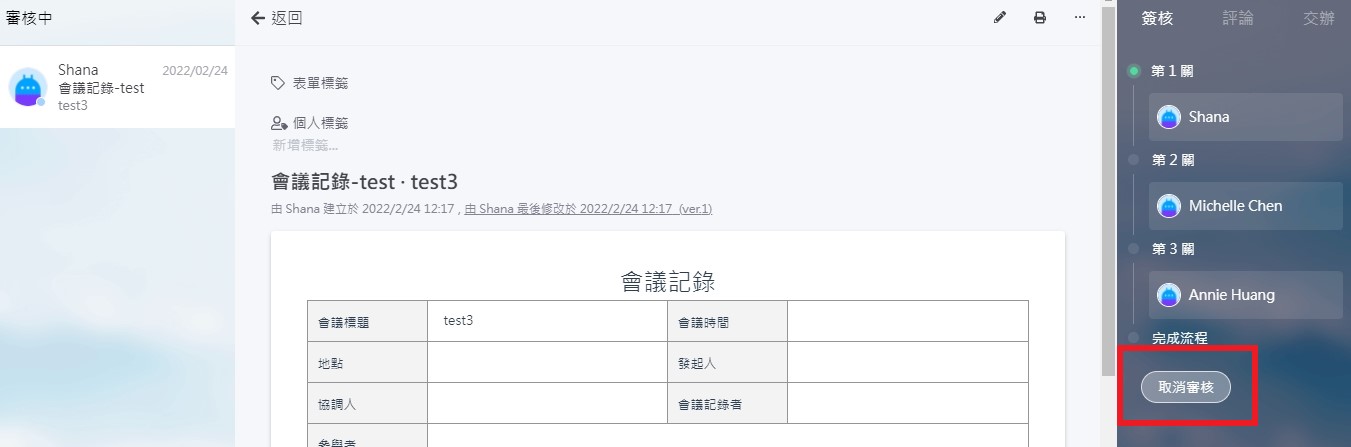Open the more options ellipsis menu
This screenshot has width=1351, height=447.
coord(1080,18)
